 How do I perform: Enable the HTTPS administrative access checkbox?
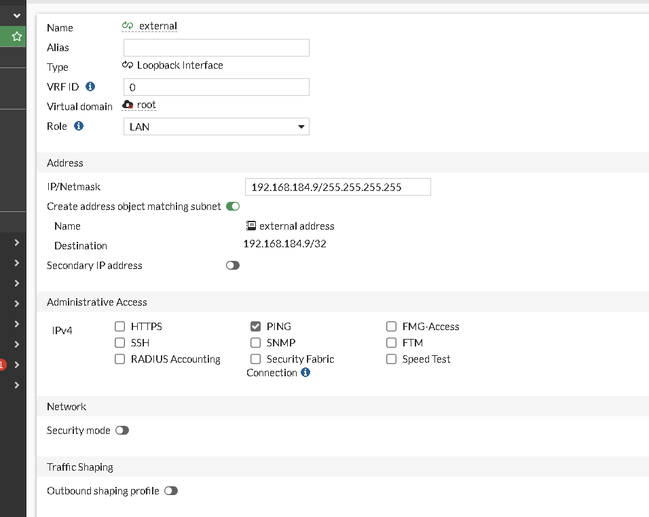[x=120, y=326]
